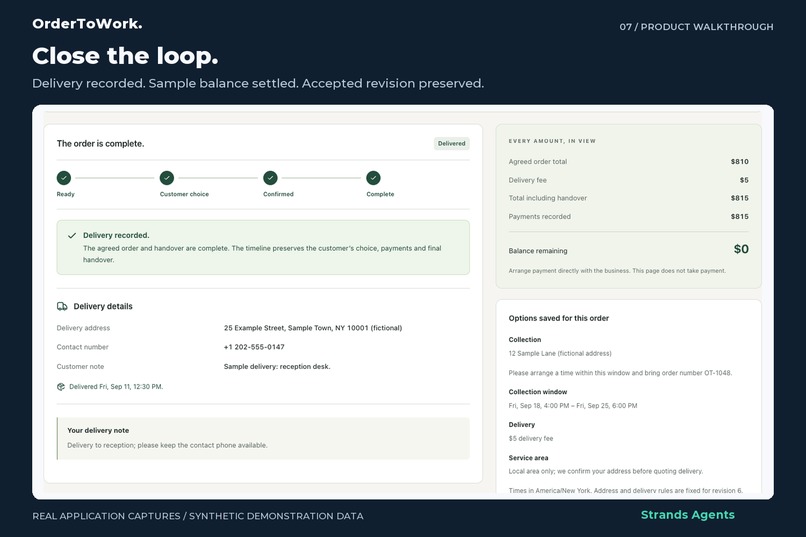This screenshot has width=806, height=537.
Task: Click the checkmark beside Delivery recorded
Action: (x=72, y=235)
